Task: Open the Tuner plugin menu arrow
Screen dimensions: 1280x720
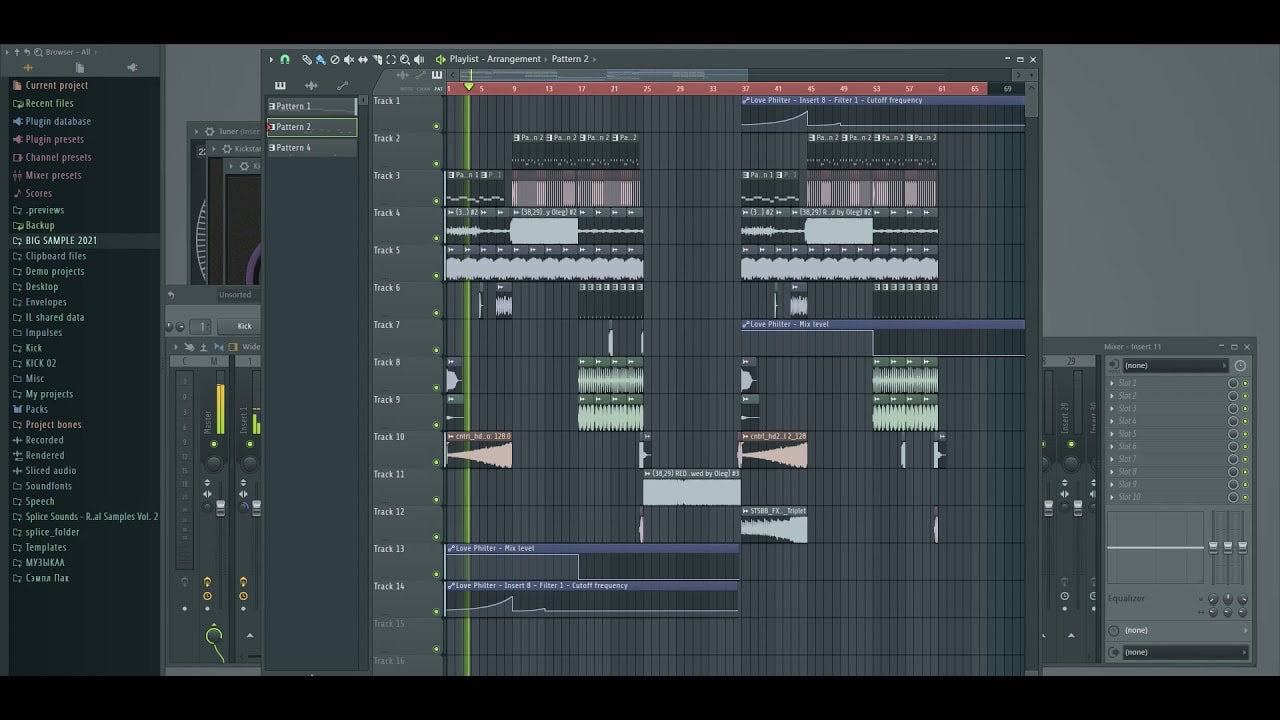Action: tap(197, 131)
